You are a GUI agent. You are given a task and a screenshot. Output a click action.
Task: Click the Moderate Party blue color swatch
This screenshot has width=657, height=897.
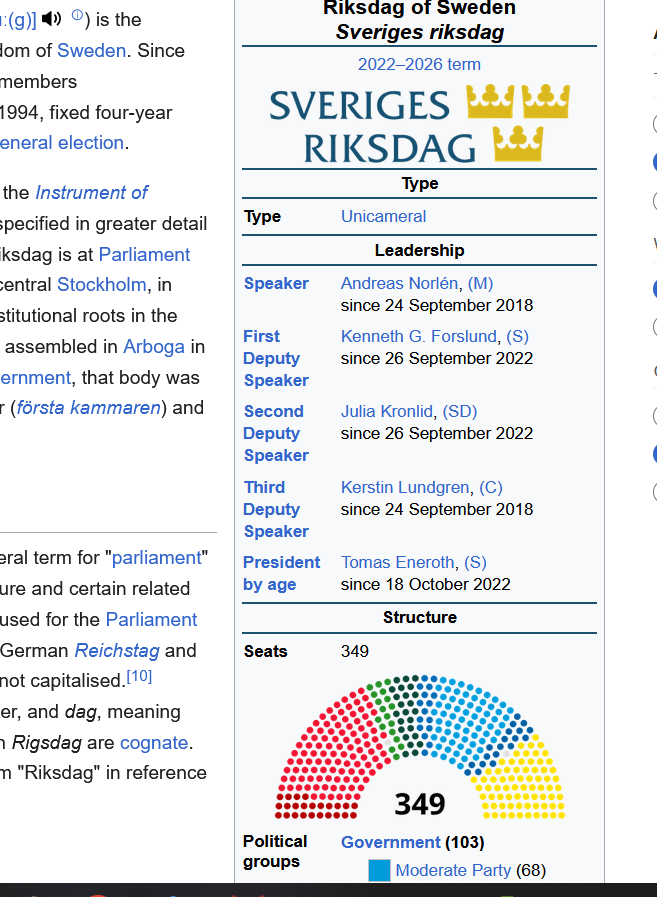click(x=379, y=870)
